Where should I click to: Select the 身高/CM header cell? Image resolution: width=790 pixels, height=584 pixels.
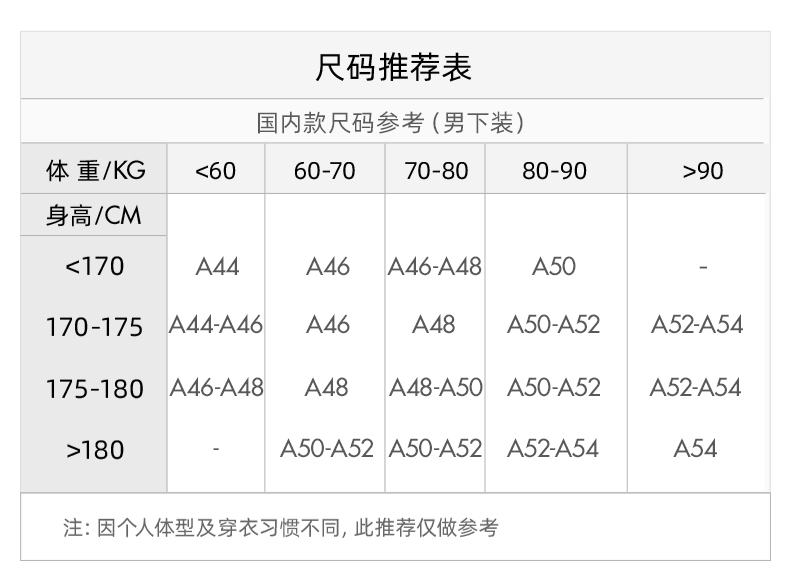(x=95, y=216)
